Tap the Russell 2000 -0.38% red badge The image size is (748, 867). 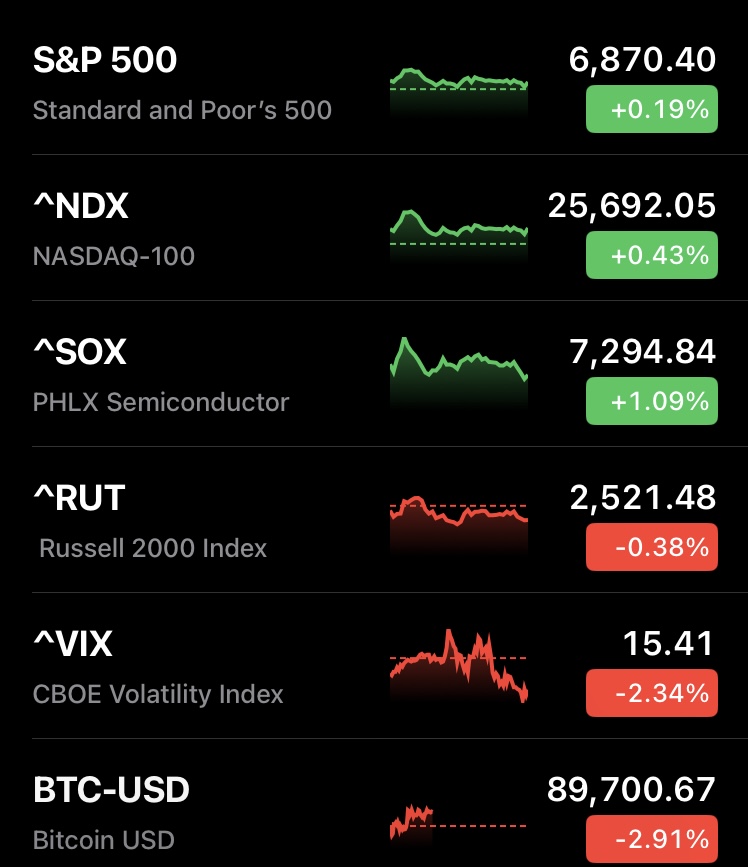651,548
